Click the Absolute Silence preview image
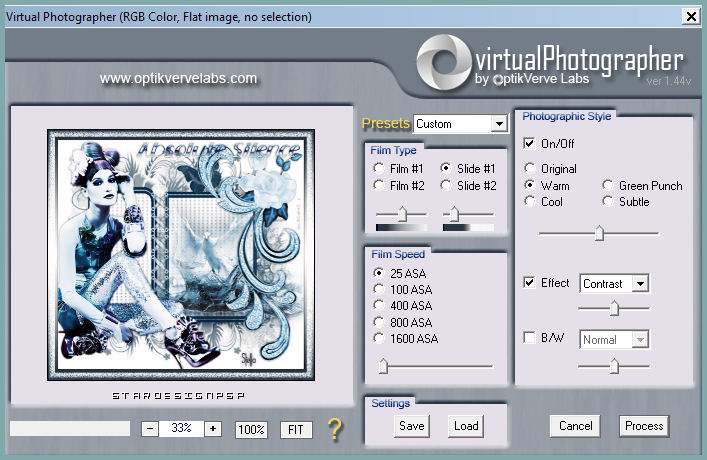This screenshot has width=707, height=460. [x=181, y=255]
